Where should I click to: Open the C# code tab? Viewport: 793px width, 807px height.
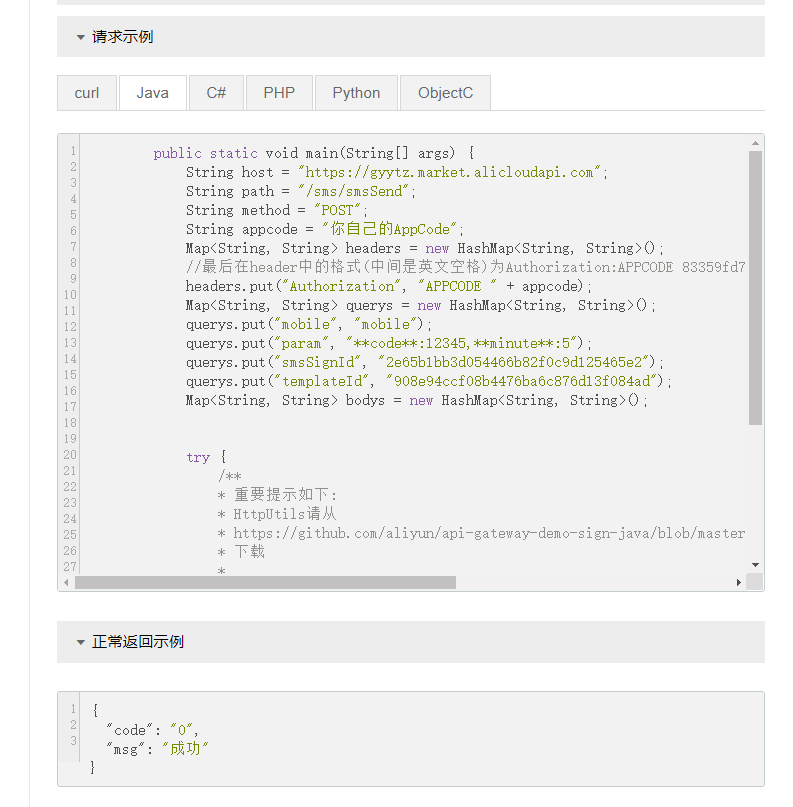pyautogui.click(x=216, y=93)
